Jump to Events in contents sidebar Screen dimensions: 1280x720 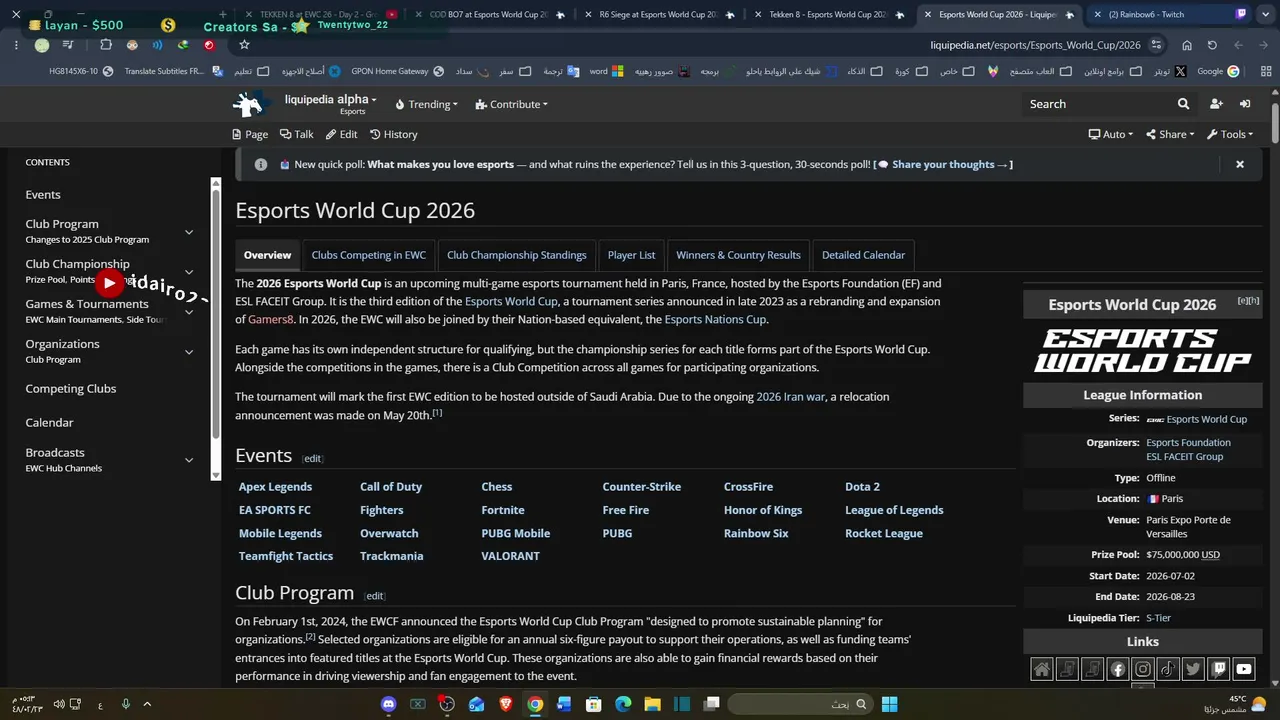(x=43, y=195)
